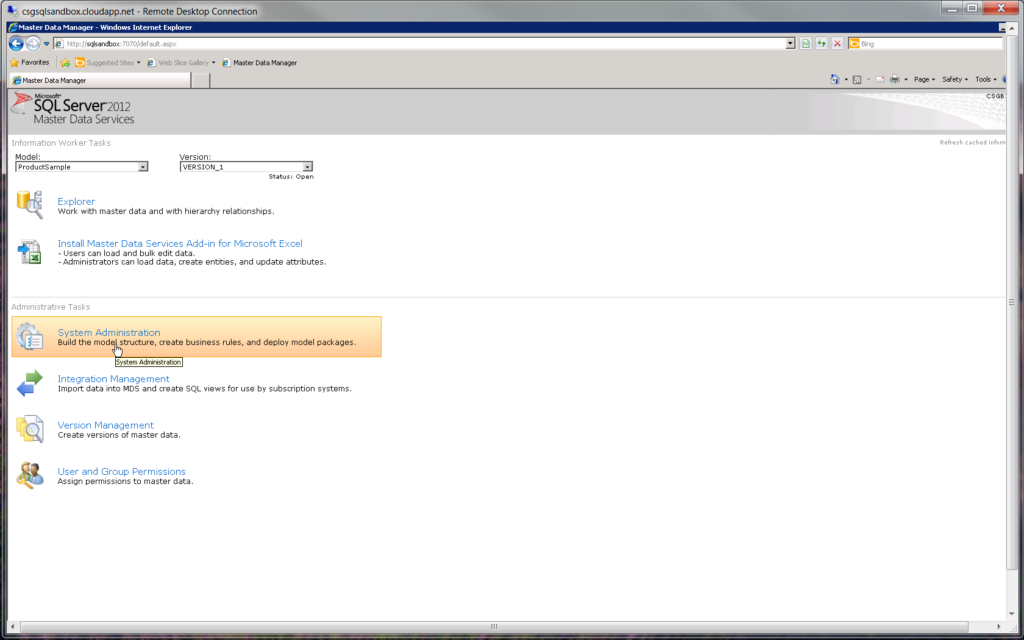Click the Refresh page icon

pos(821,44)
